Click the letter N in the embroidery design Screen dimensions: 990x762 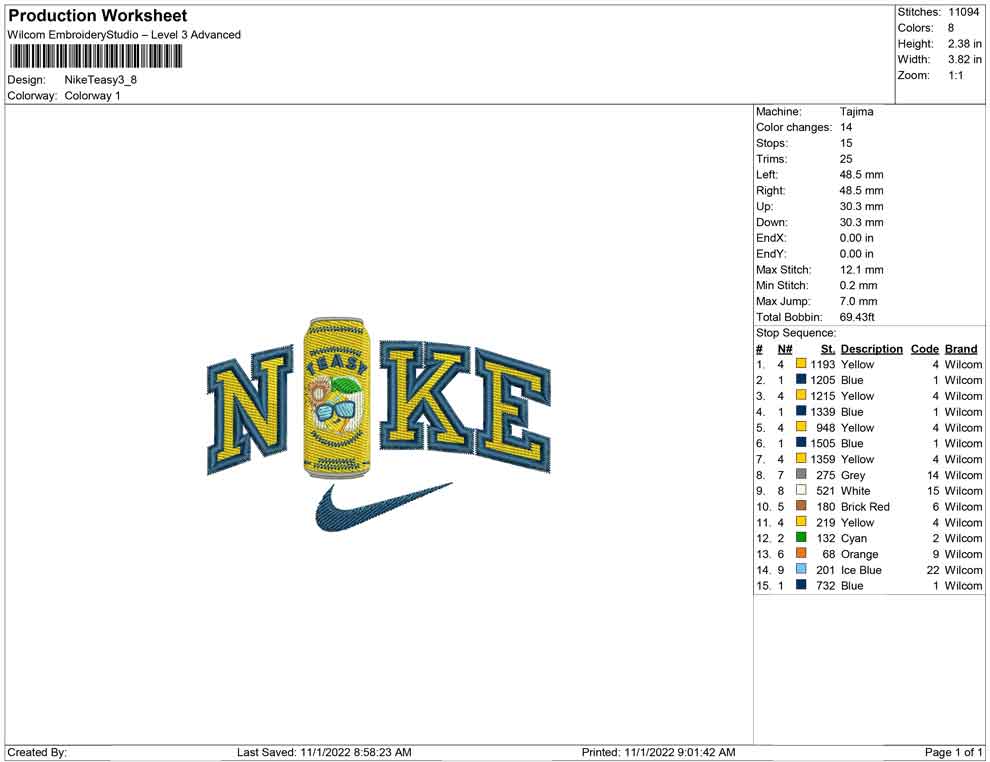[x=251, y=410]
